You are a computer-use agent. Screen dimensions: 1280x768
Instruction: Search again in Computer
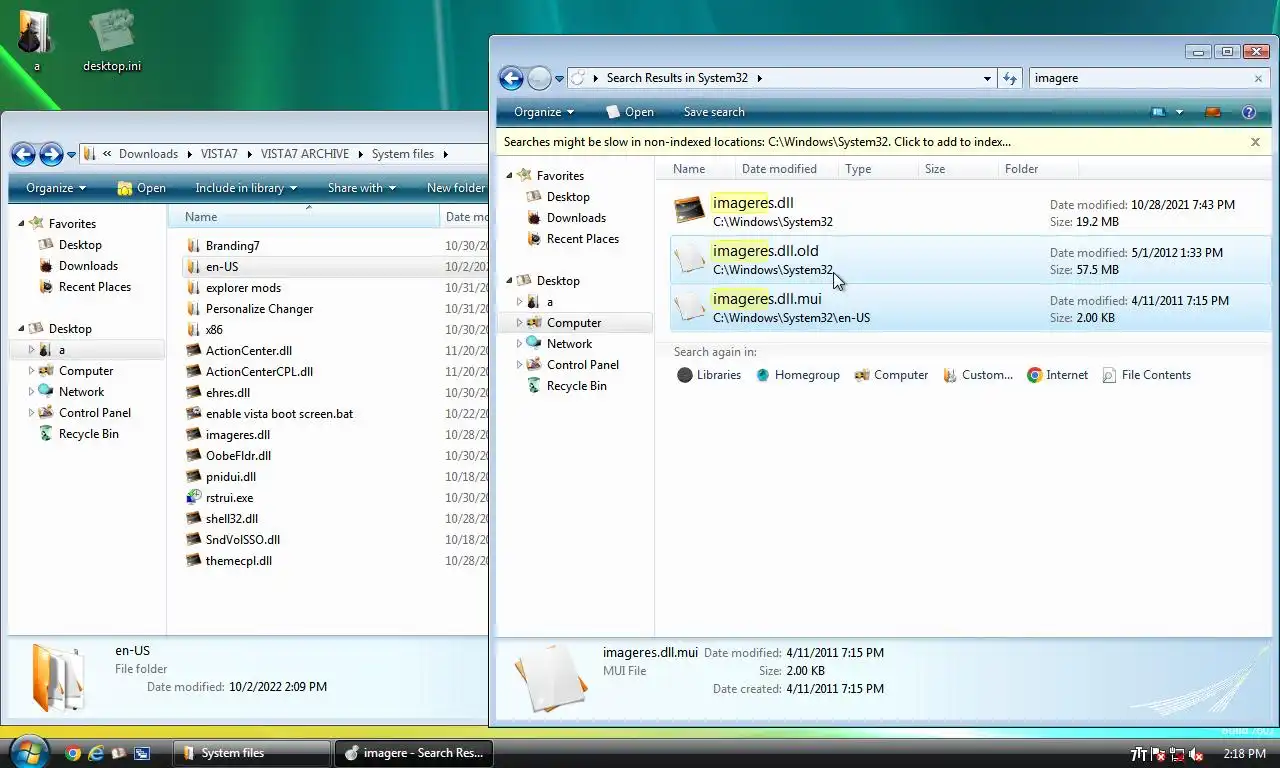[x=891, y=375]
